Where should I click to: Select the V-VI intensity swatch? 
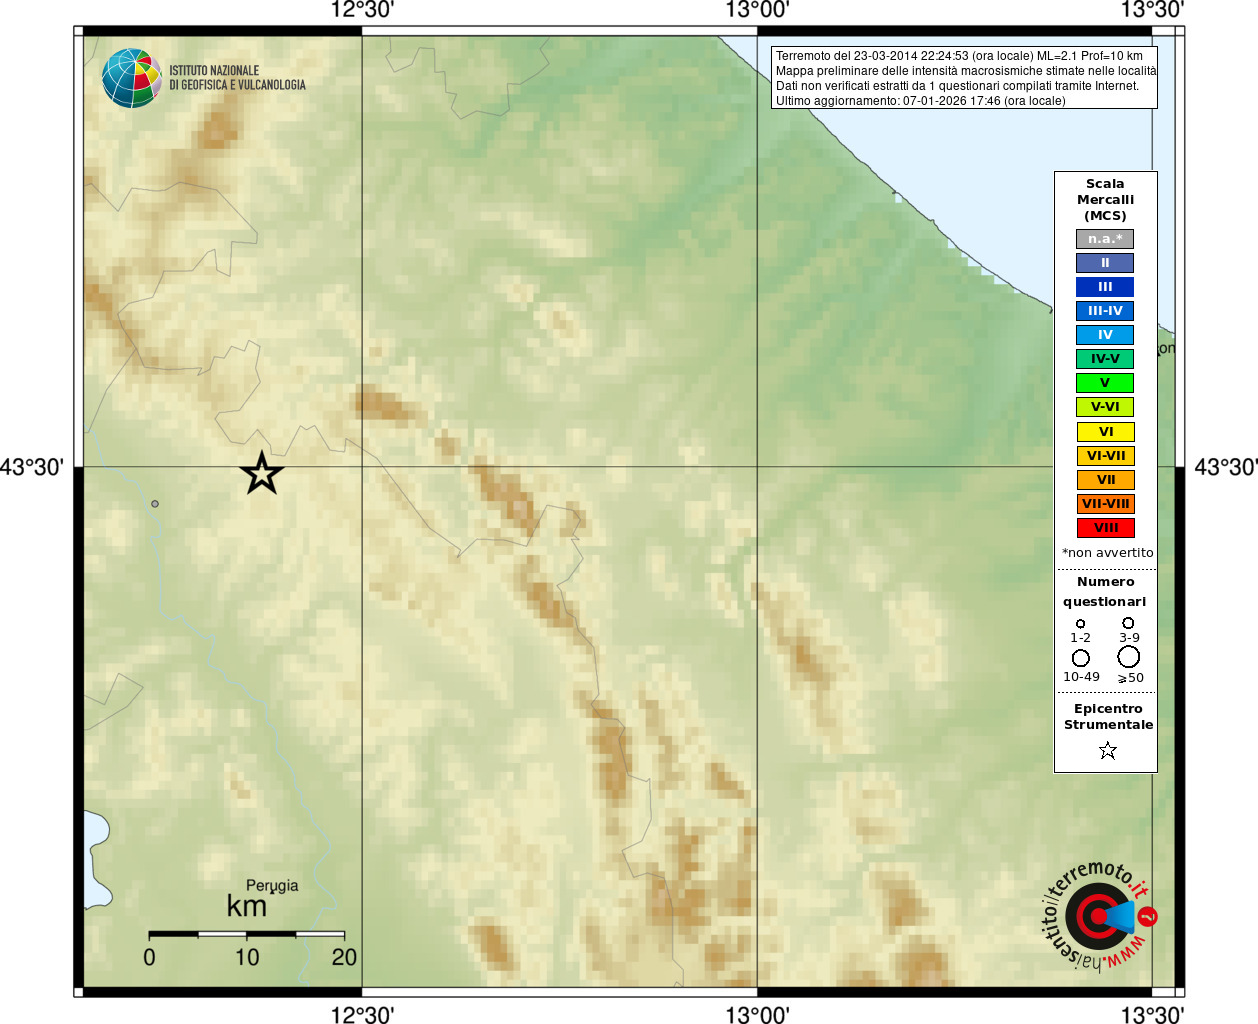[1105, 407]
